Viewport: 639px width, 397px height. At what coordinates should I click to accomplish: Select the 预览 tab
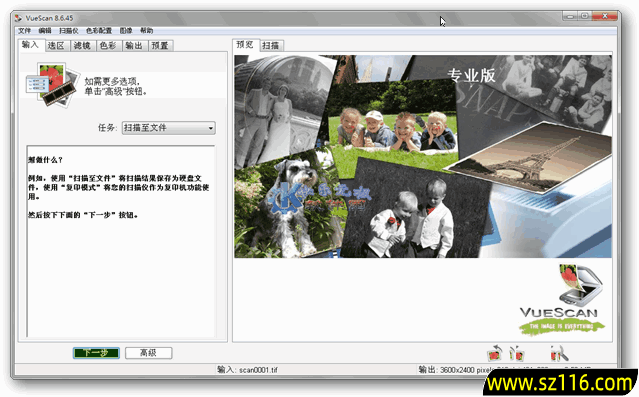pyautogui.click(x=245, y=45)
